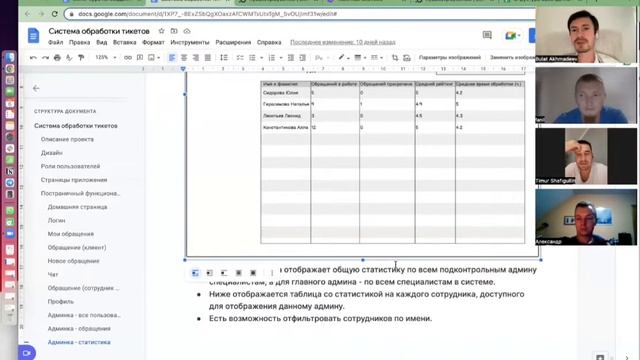This screenshot has width=640, height=360.
Task: Reset the selected image
Action: click(407, 58)
